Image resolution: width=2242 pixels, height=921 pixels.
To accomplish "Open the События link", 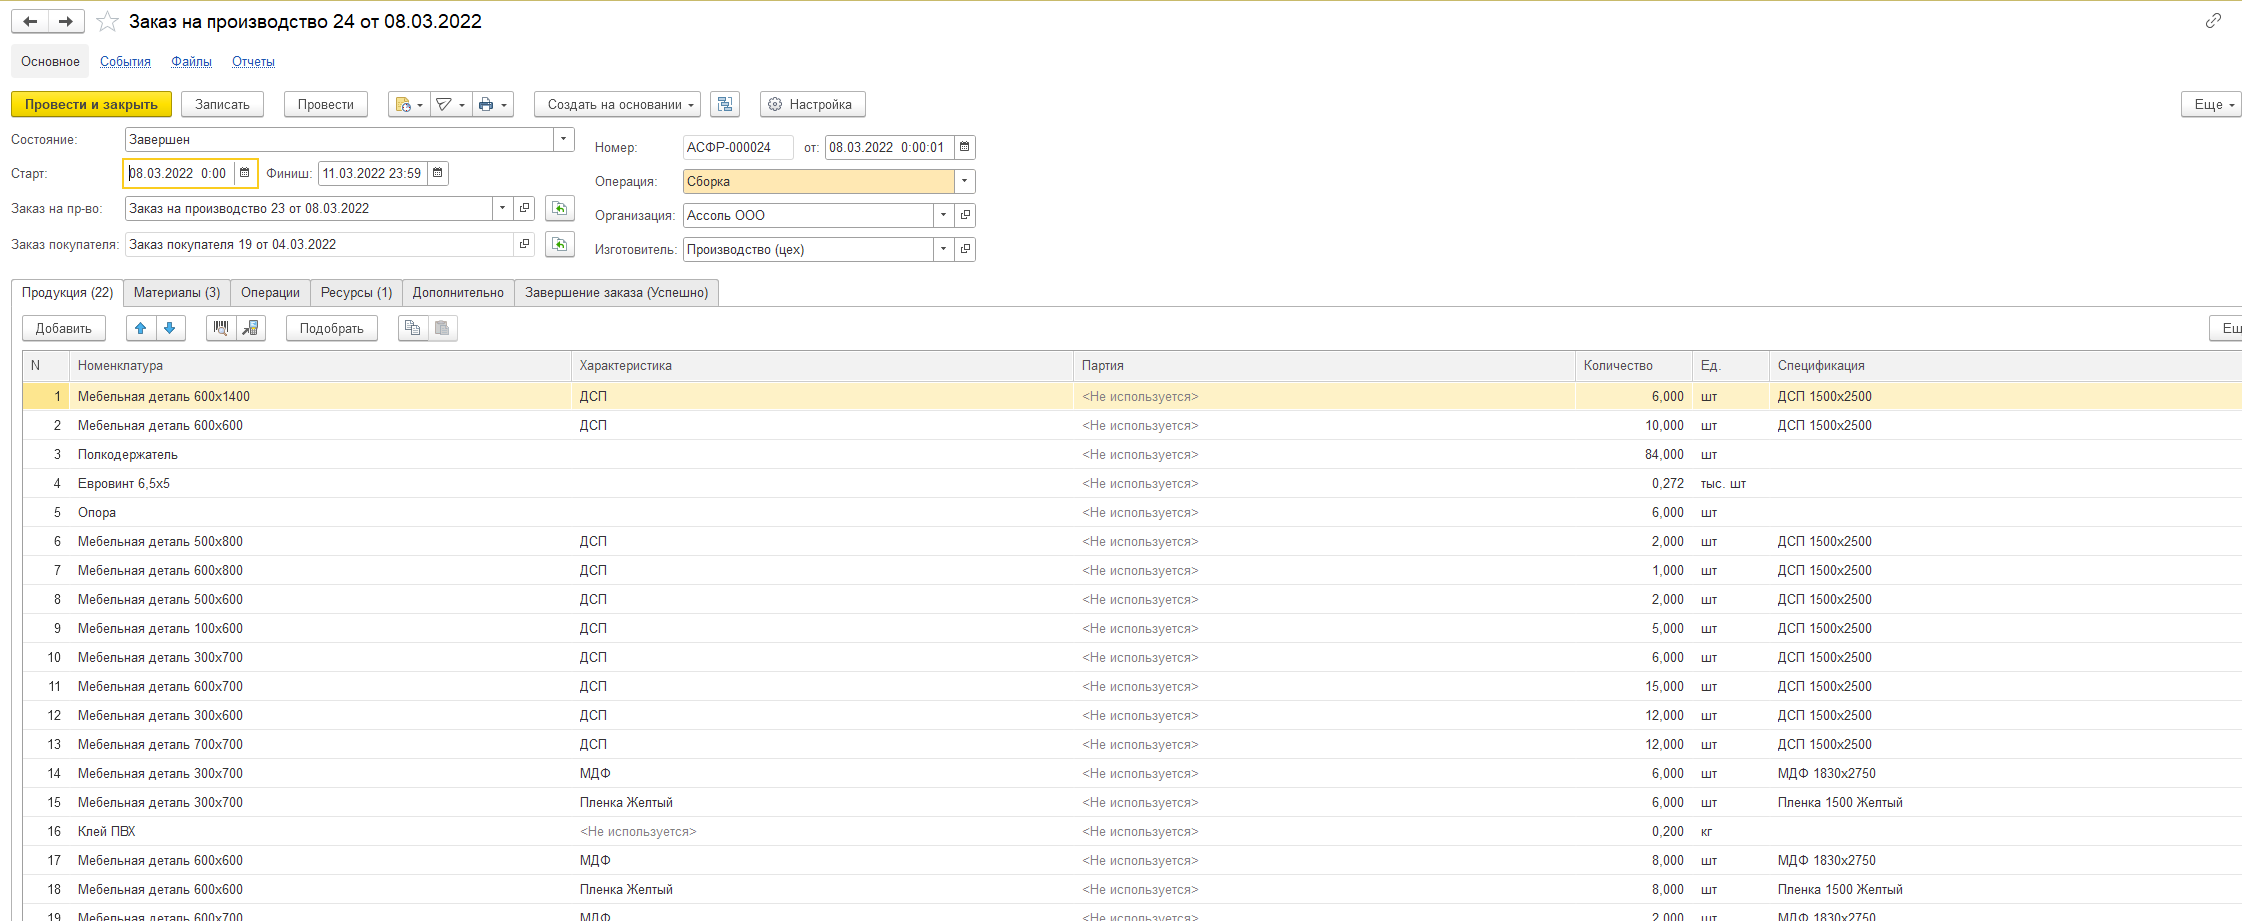I will tap(125, 62).
